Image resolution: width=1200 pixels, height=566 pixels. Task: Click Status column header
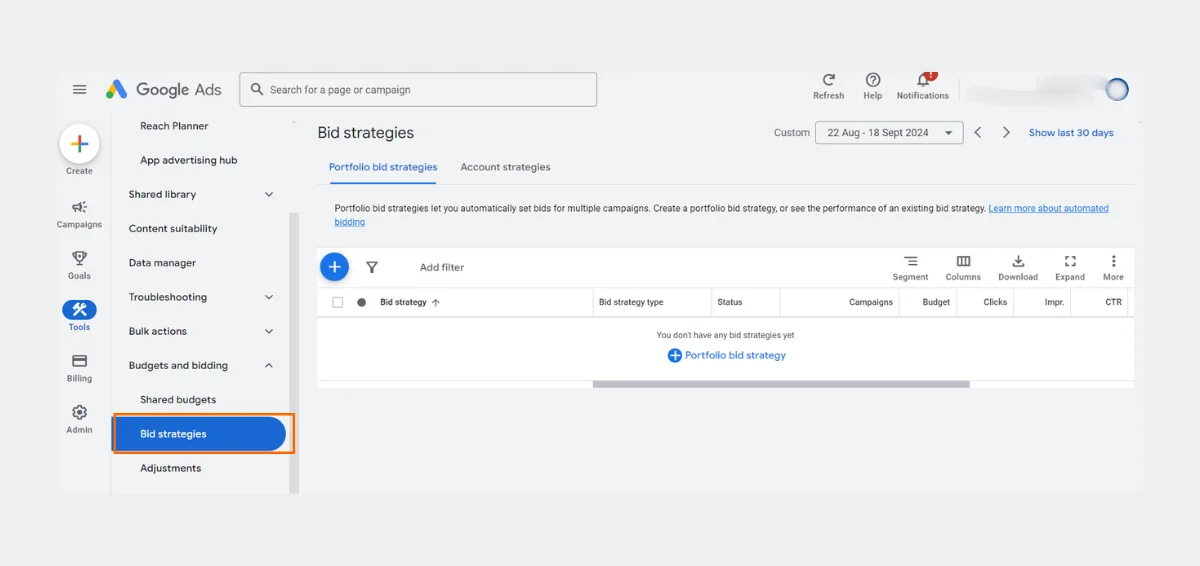(730, 302)
